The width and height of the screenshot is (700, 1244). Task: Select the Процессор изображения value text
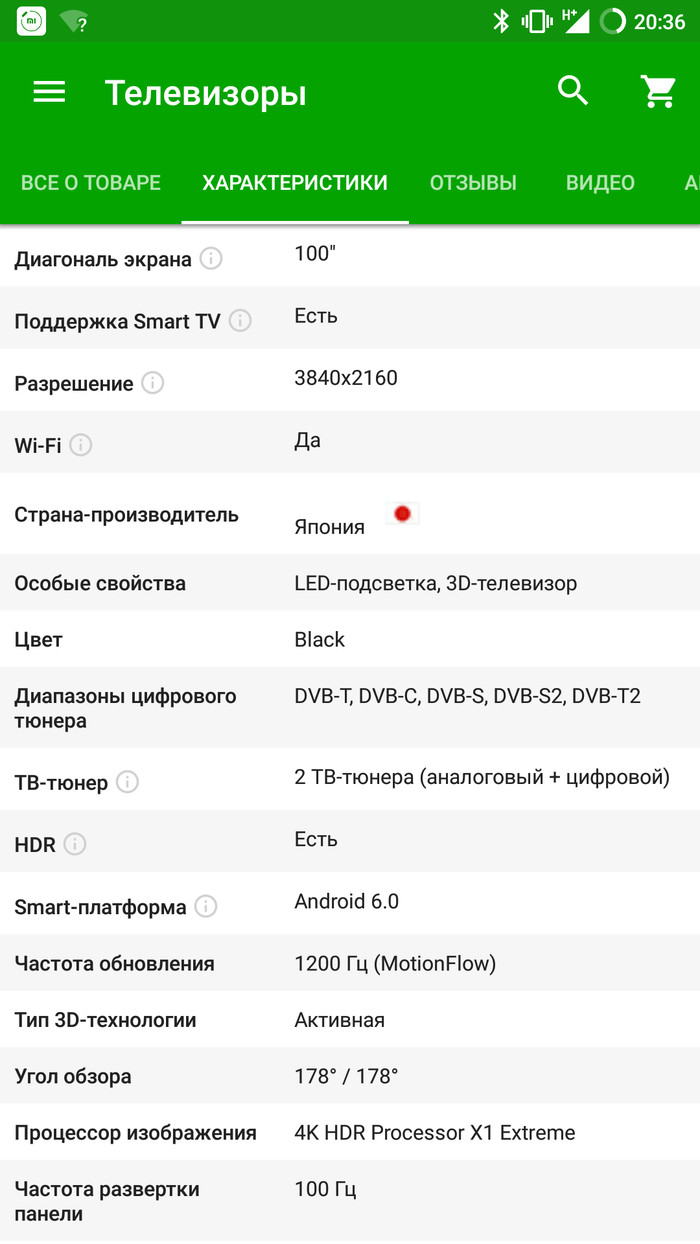click(435, 1133)
